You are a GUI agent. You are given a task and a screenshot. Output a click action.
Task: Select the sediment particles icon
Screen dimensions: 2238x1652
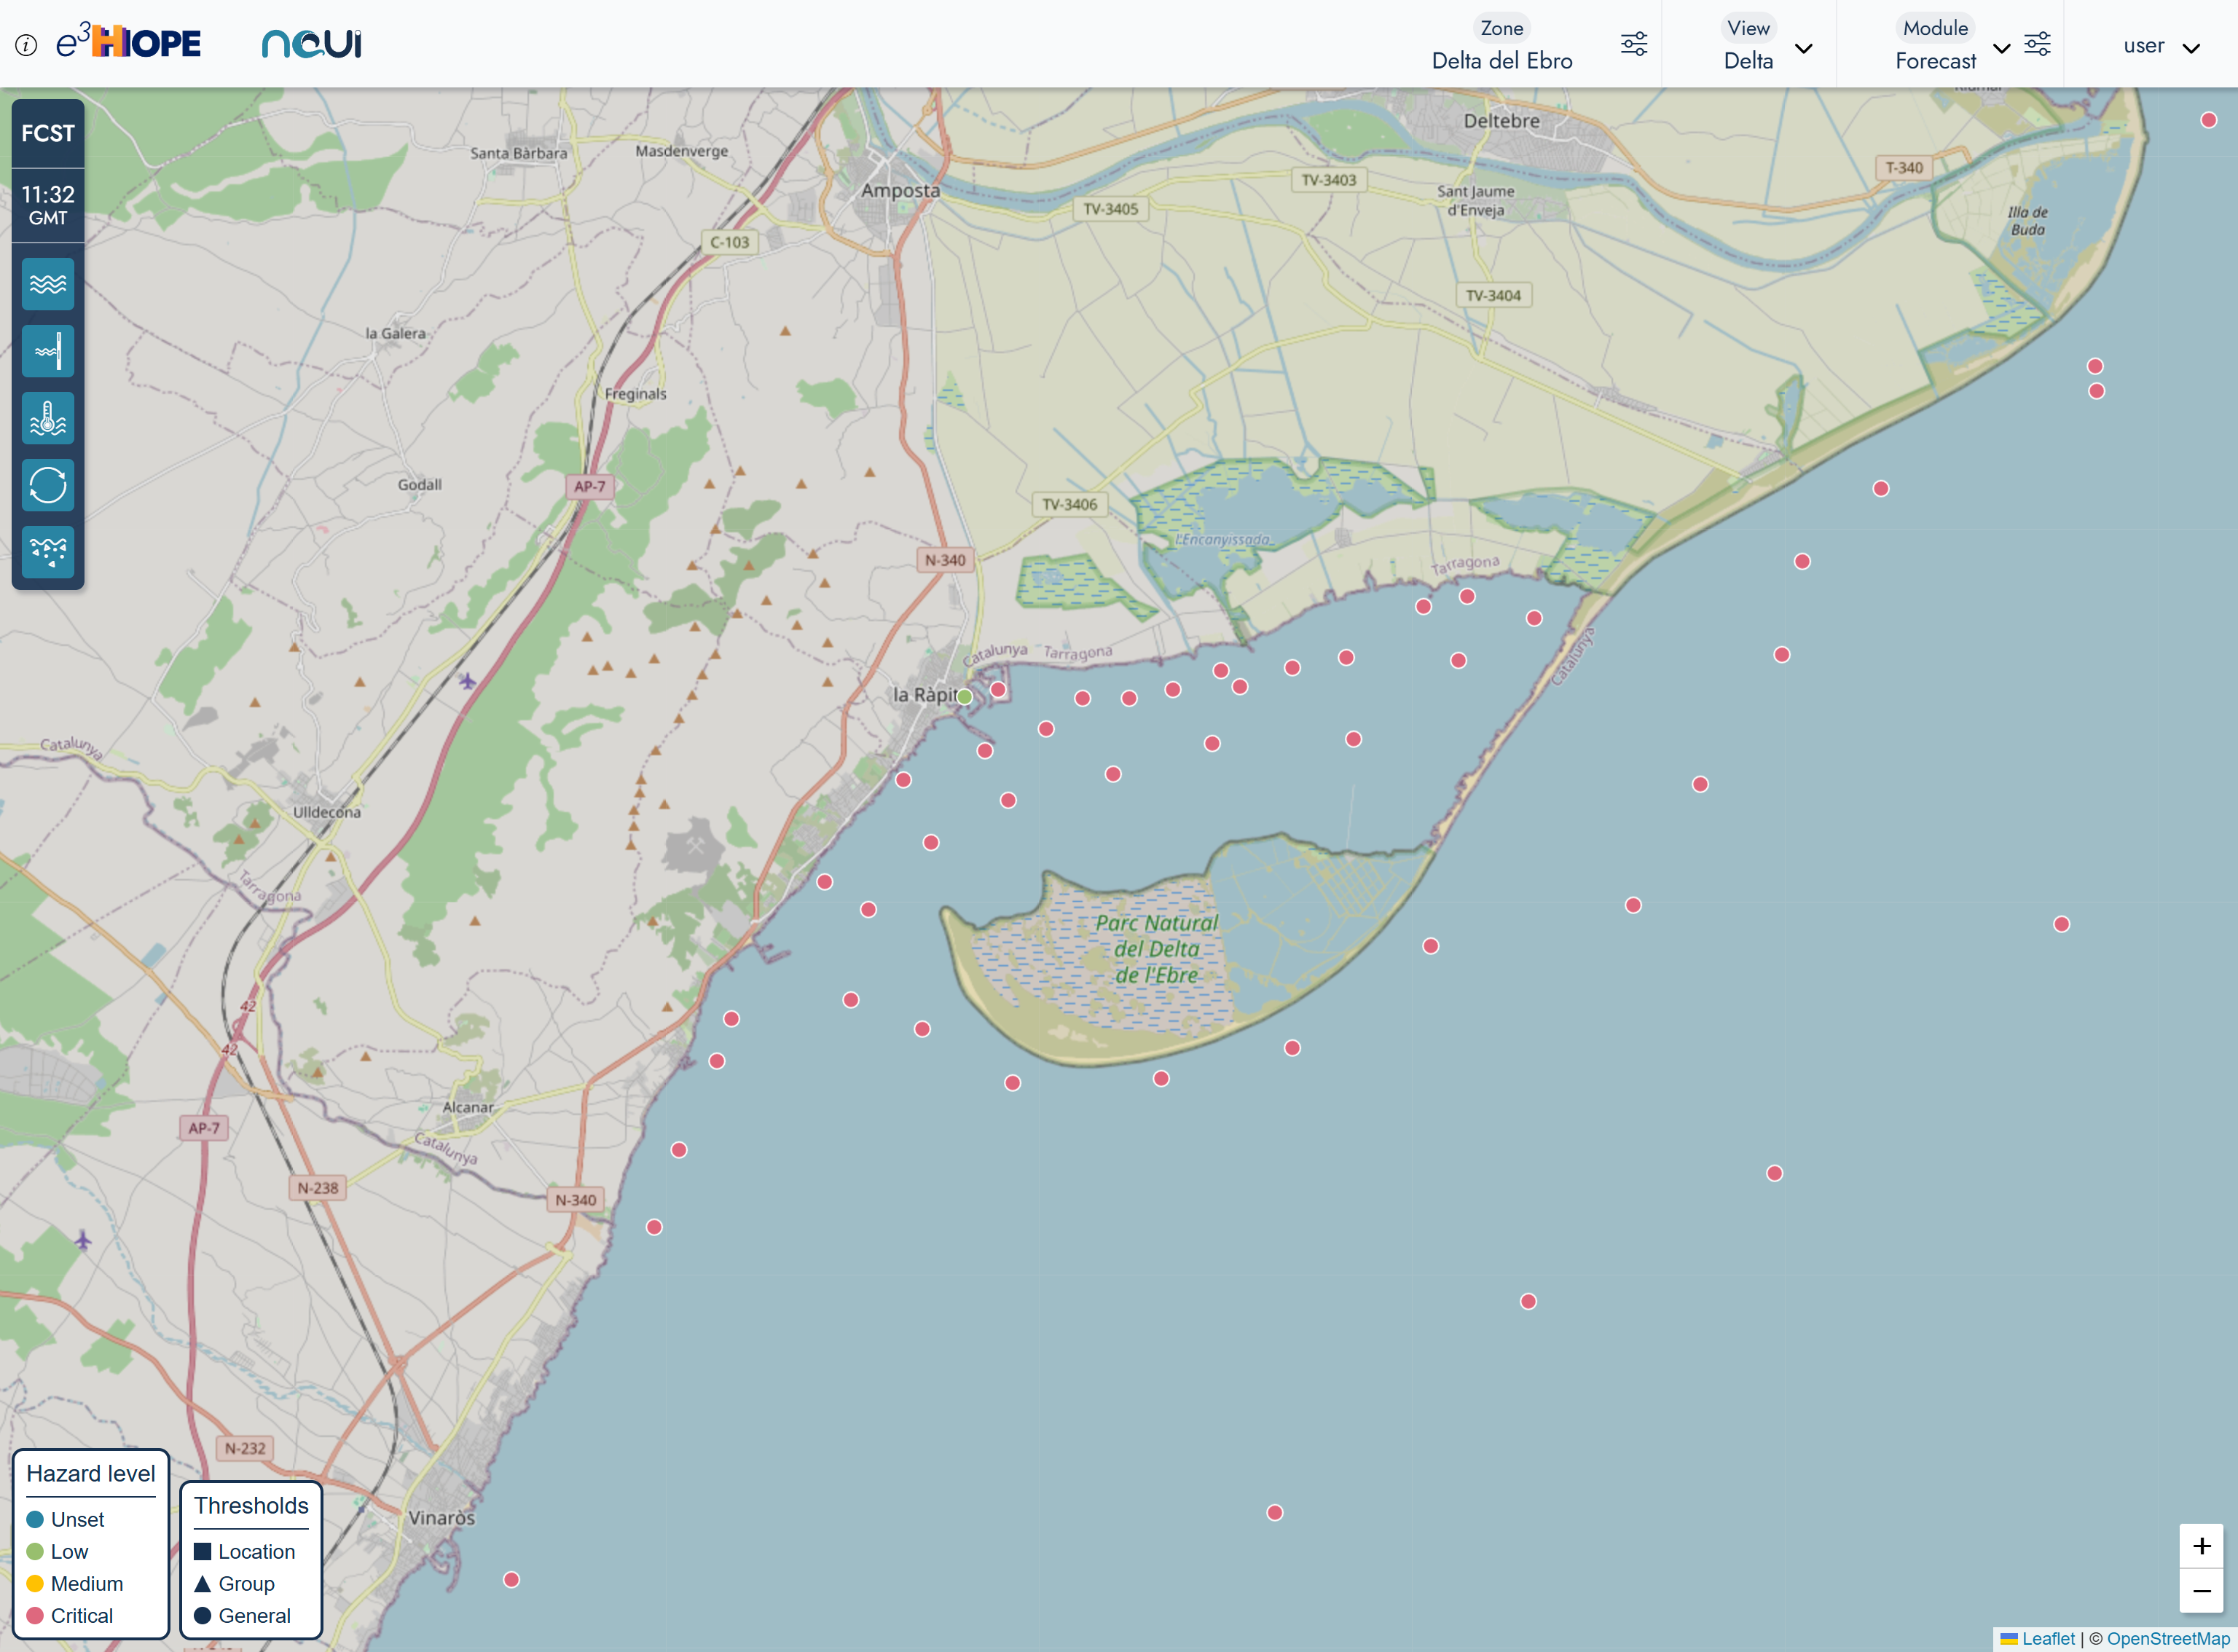pos(48,552)
